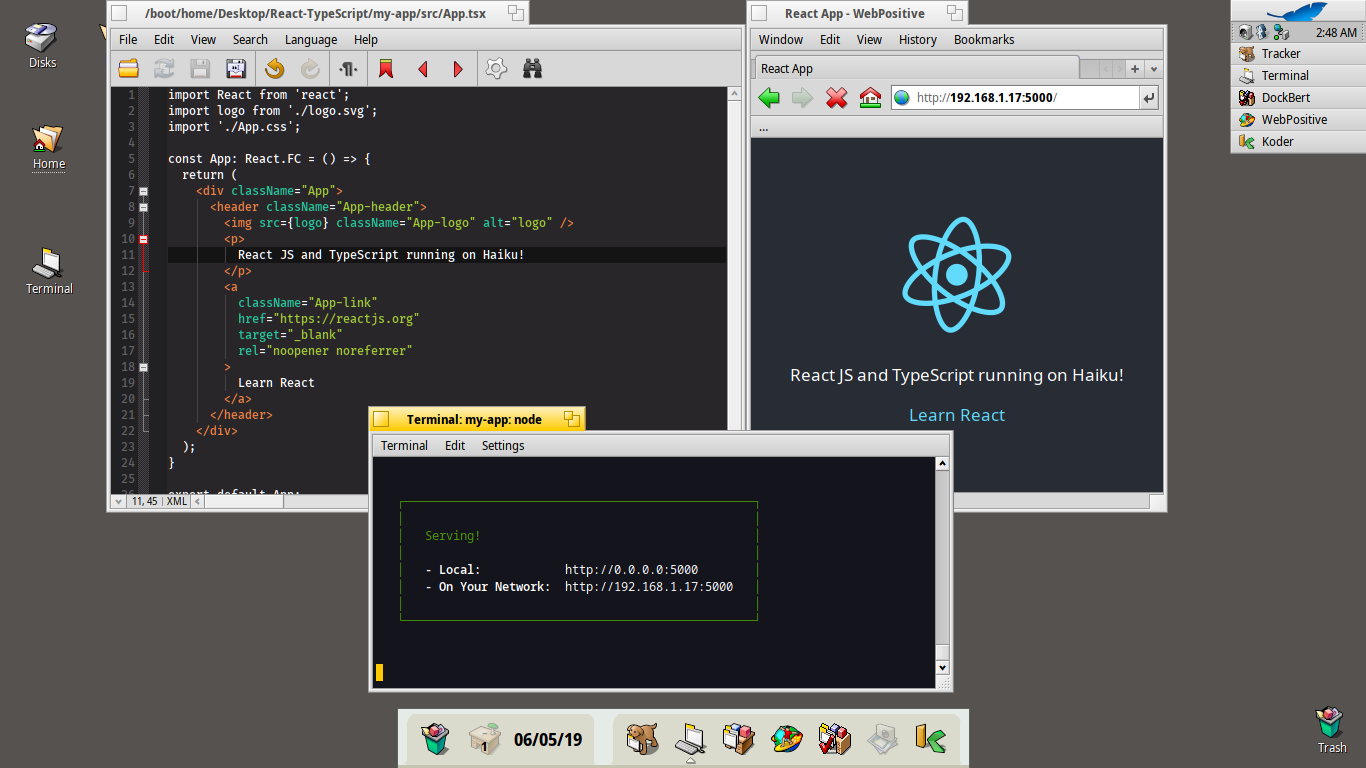Click the Terminal scrollbar down arrow
The height and width of the screenshot is (768, 1366).
pos(942,666)
